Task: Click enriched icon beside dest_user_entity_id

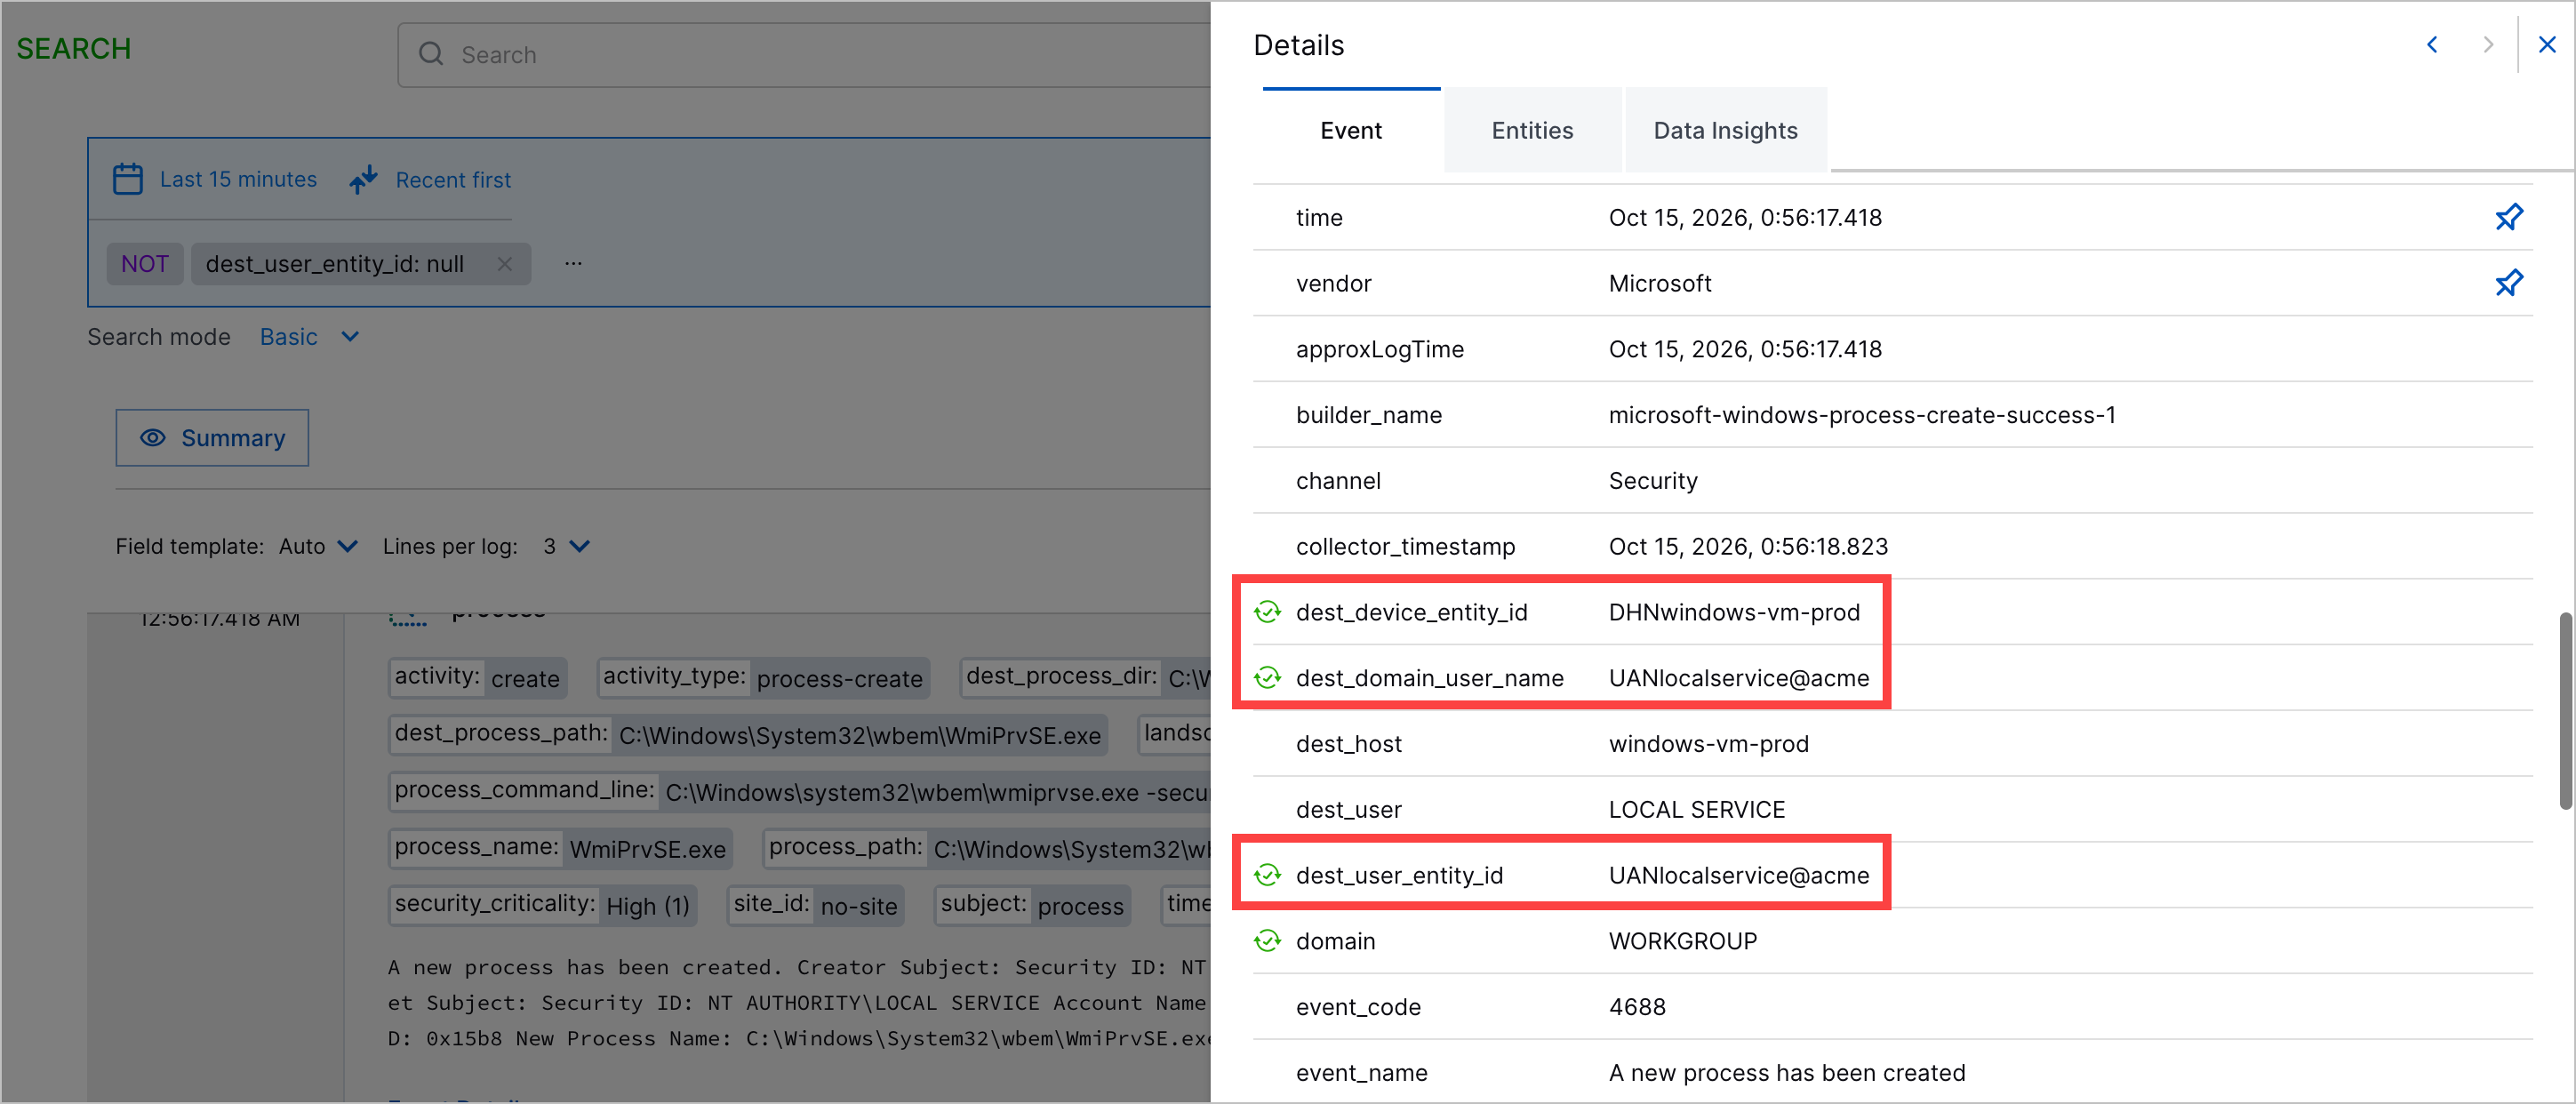Action: pos(1267,875)
